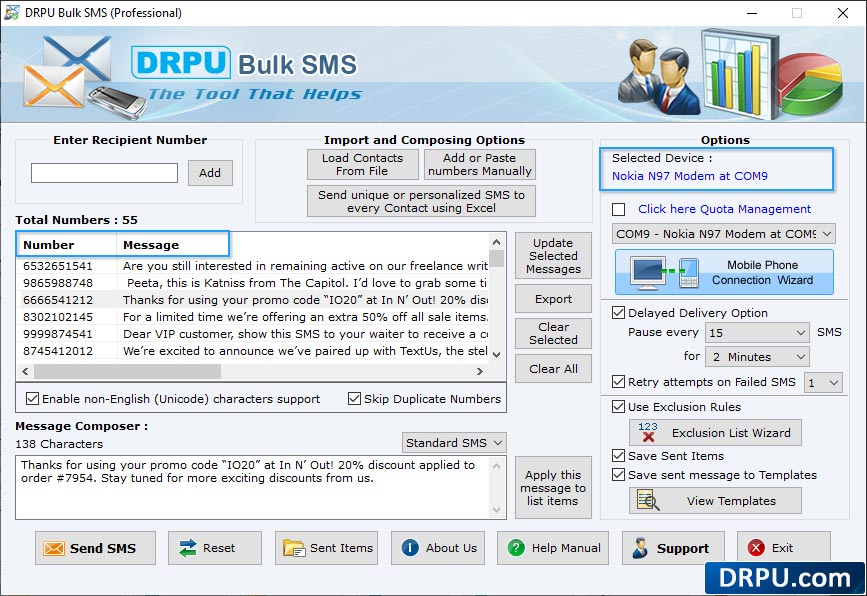Click Add or Paste numbers Manually

(479, 164)
